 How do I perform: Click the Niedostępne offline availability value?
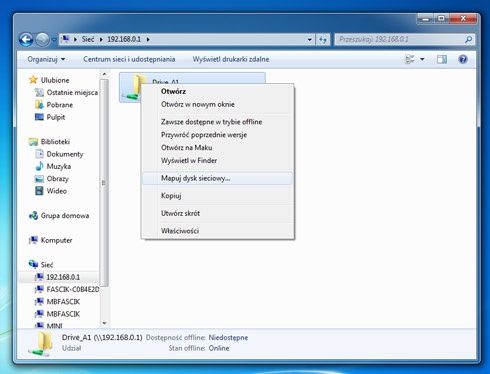pyautogui.click(x=228, y=338)
